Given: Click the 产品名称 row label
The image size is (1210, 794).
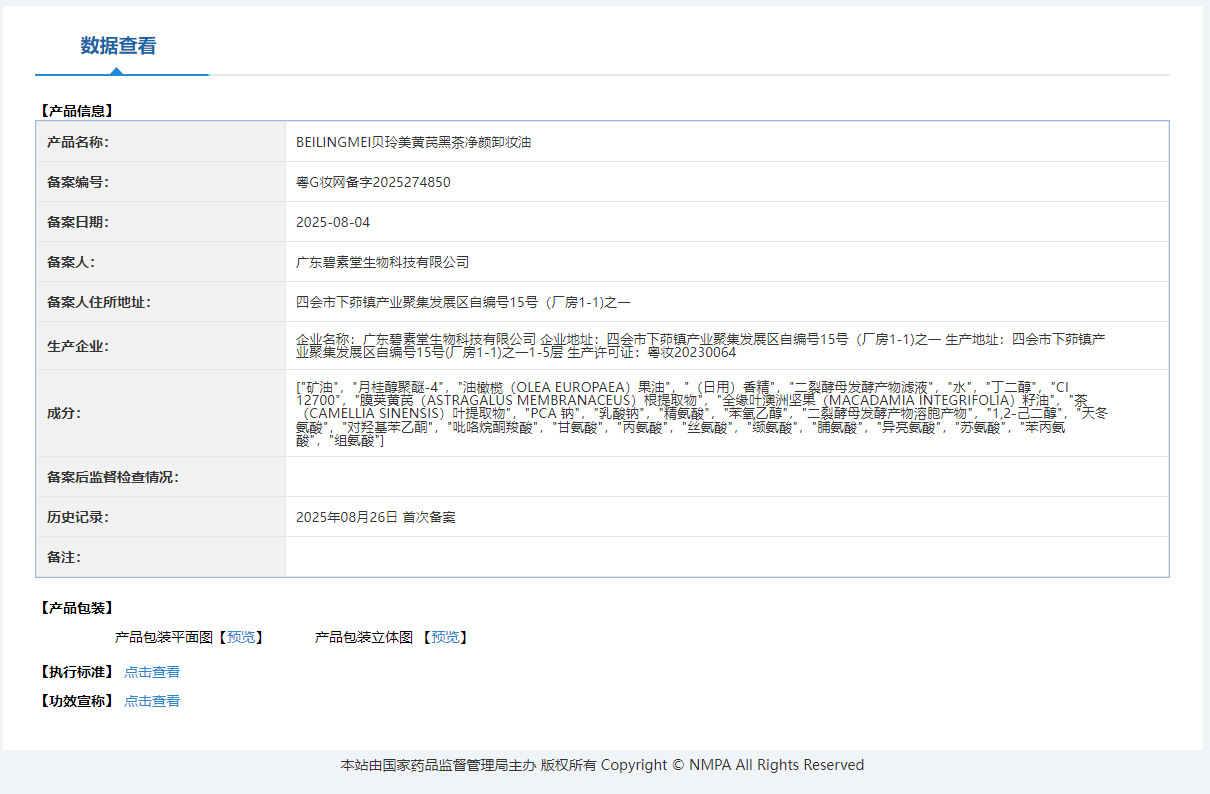Looking at the screenshot, I should pyautogui.click(x=78, y=142).
